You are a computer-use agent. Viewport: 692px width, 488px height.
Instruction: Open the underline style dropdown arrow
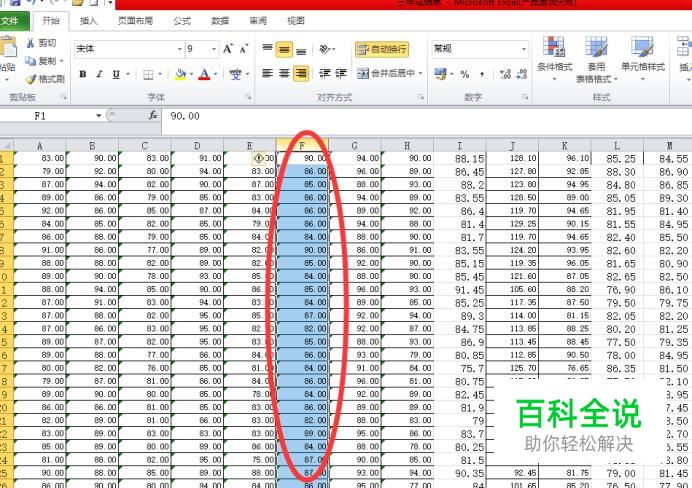pyautogui.click(x=128, y=74)
